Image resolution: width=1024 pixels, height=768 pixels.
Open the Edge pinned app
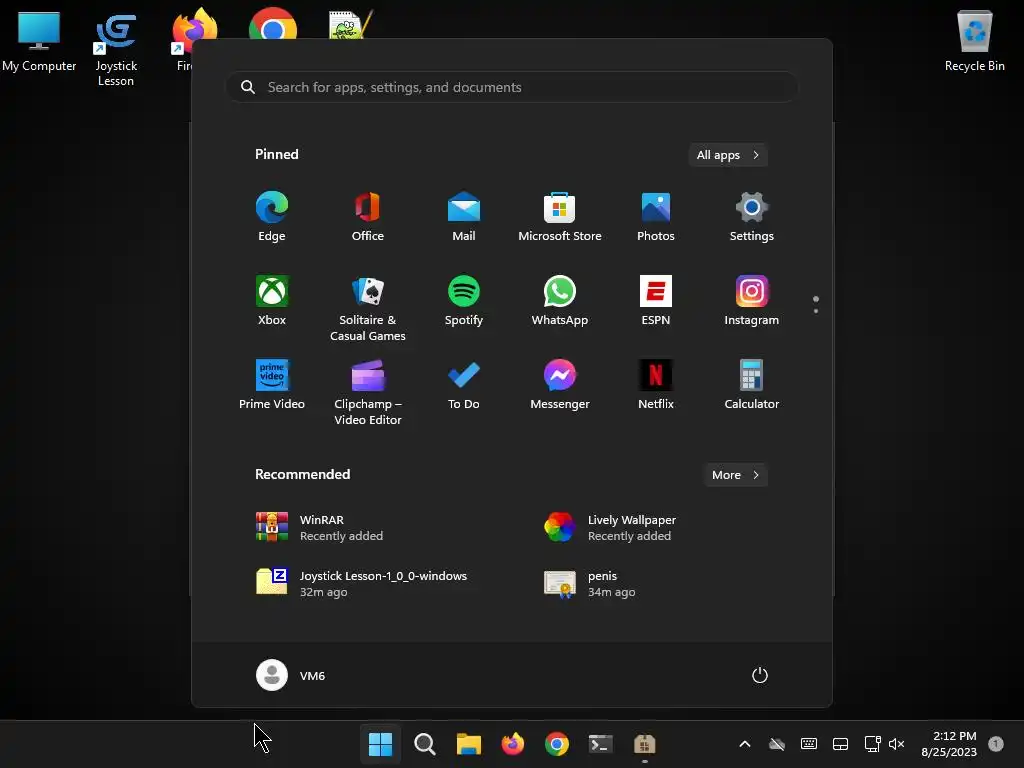pos(272,217)
